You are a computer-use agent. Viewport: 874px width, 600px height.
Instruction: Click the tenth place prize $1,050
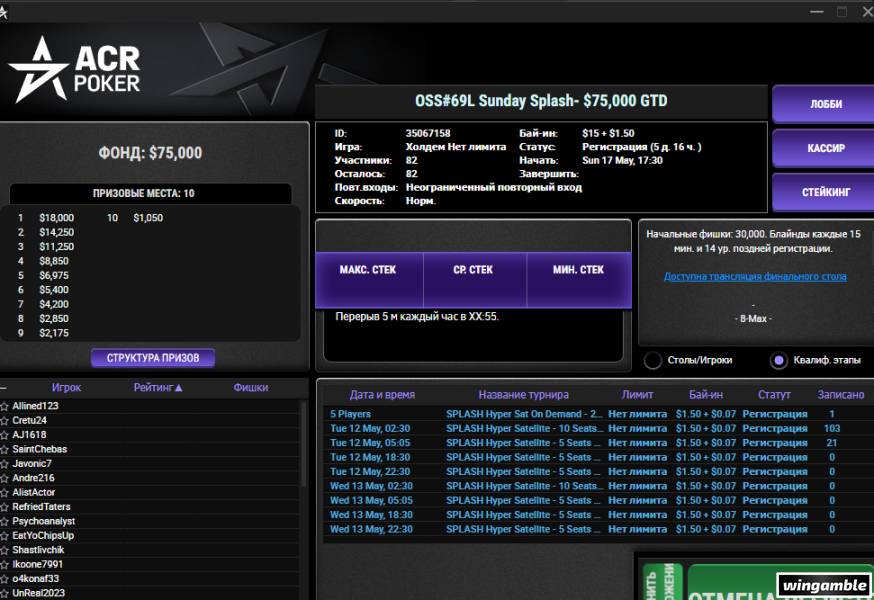[x=148, y=218]
